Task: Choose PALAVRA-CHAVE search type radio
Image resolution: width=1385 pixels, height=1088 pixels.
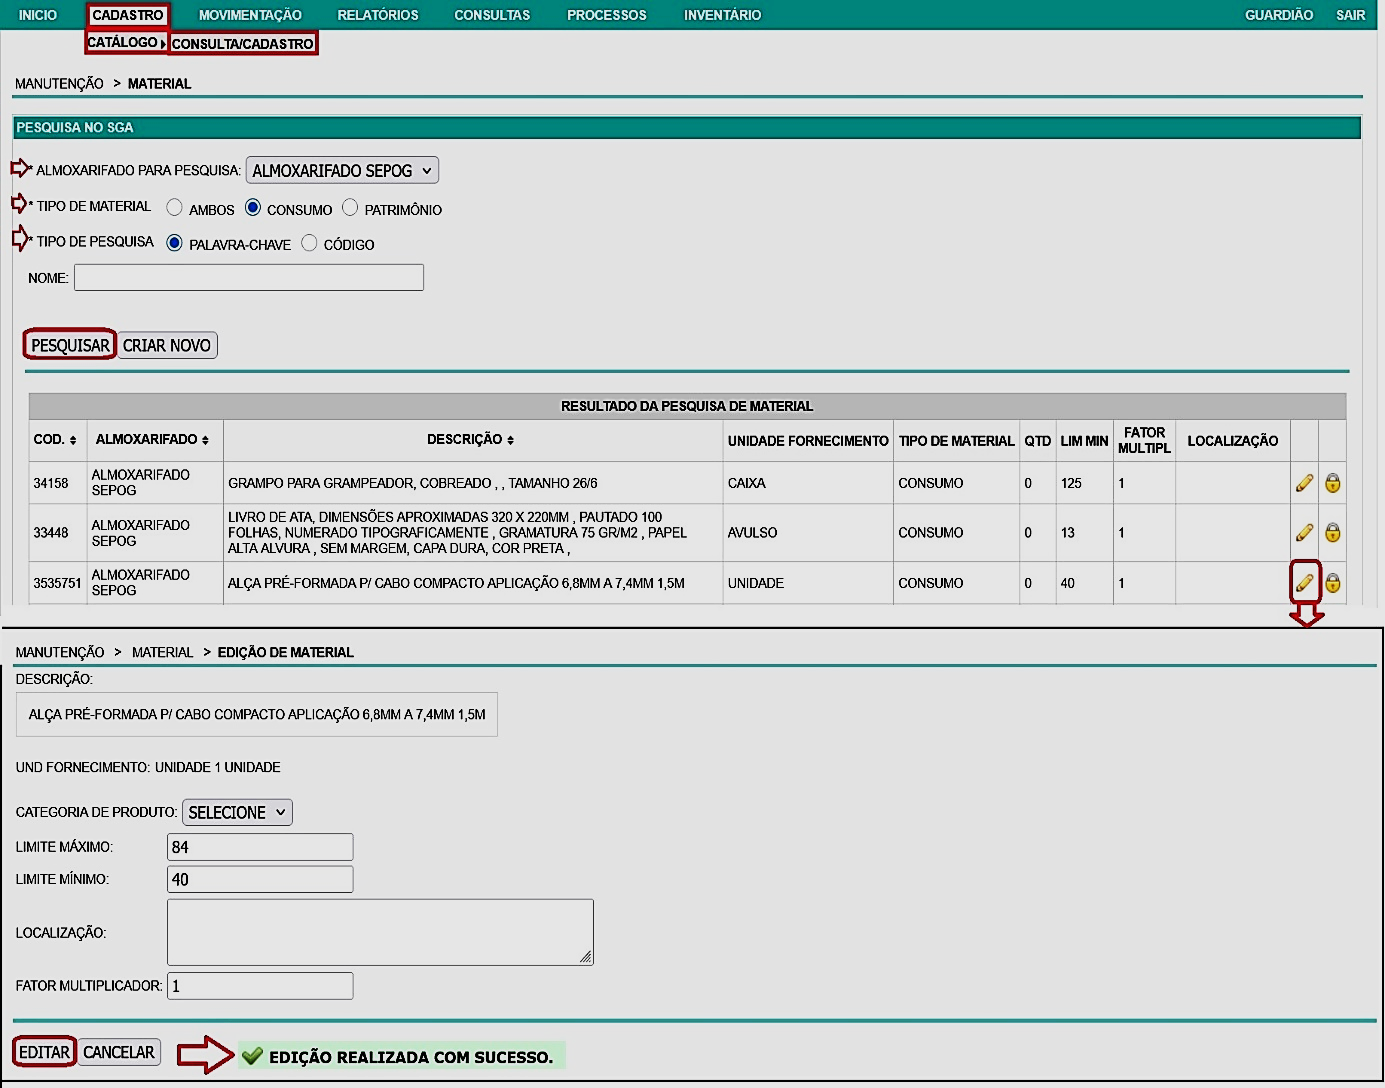Action: coord(175,243)
